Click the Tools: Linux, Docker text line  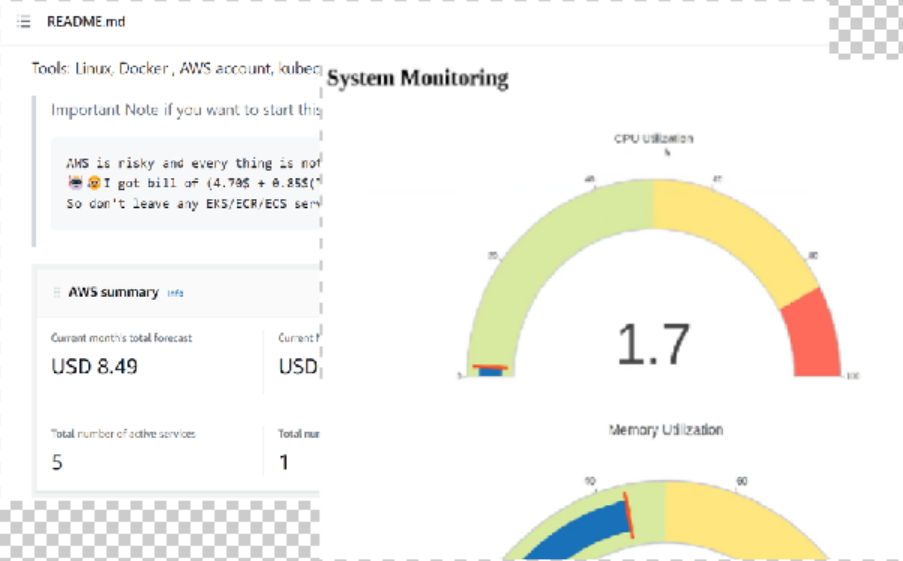(176, 69)
